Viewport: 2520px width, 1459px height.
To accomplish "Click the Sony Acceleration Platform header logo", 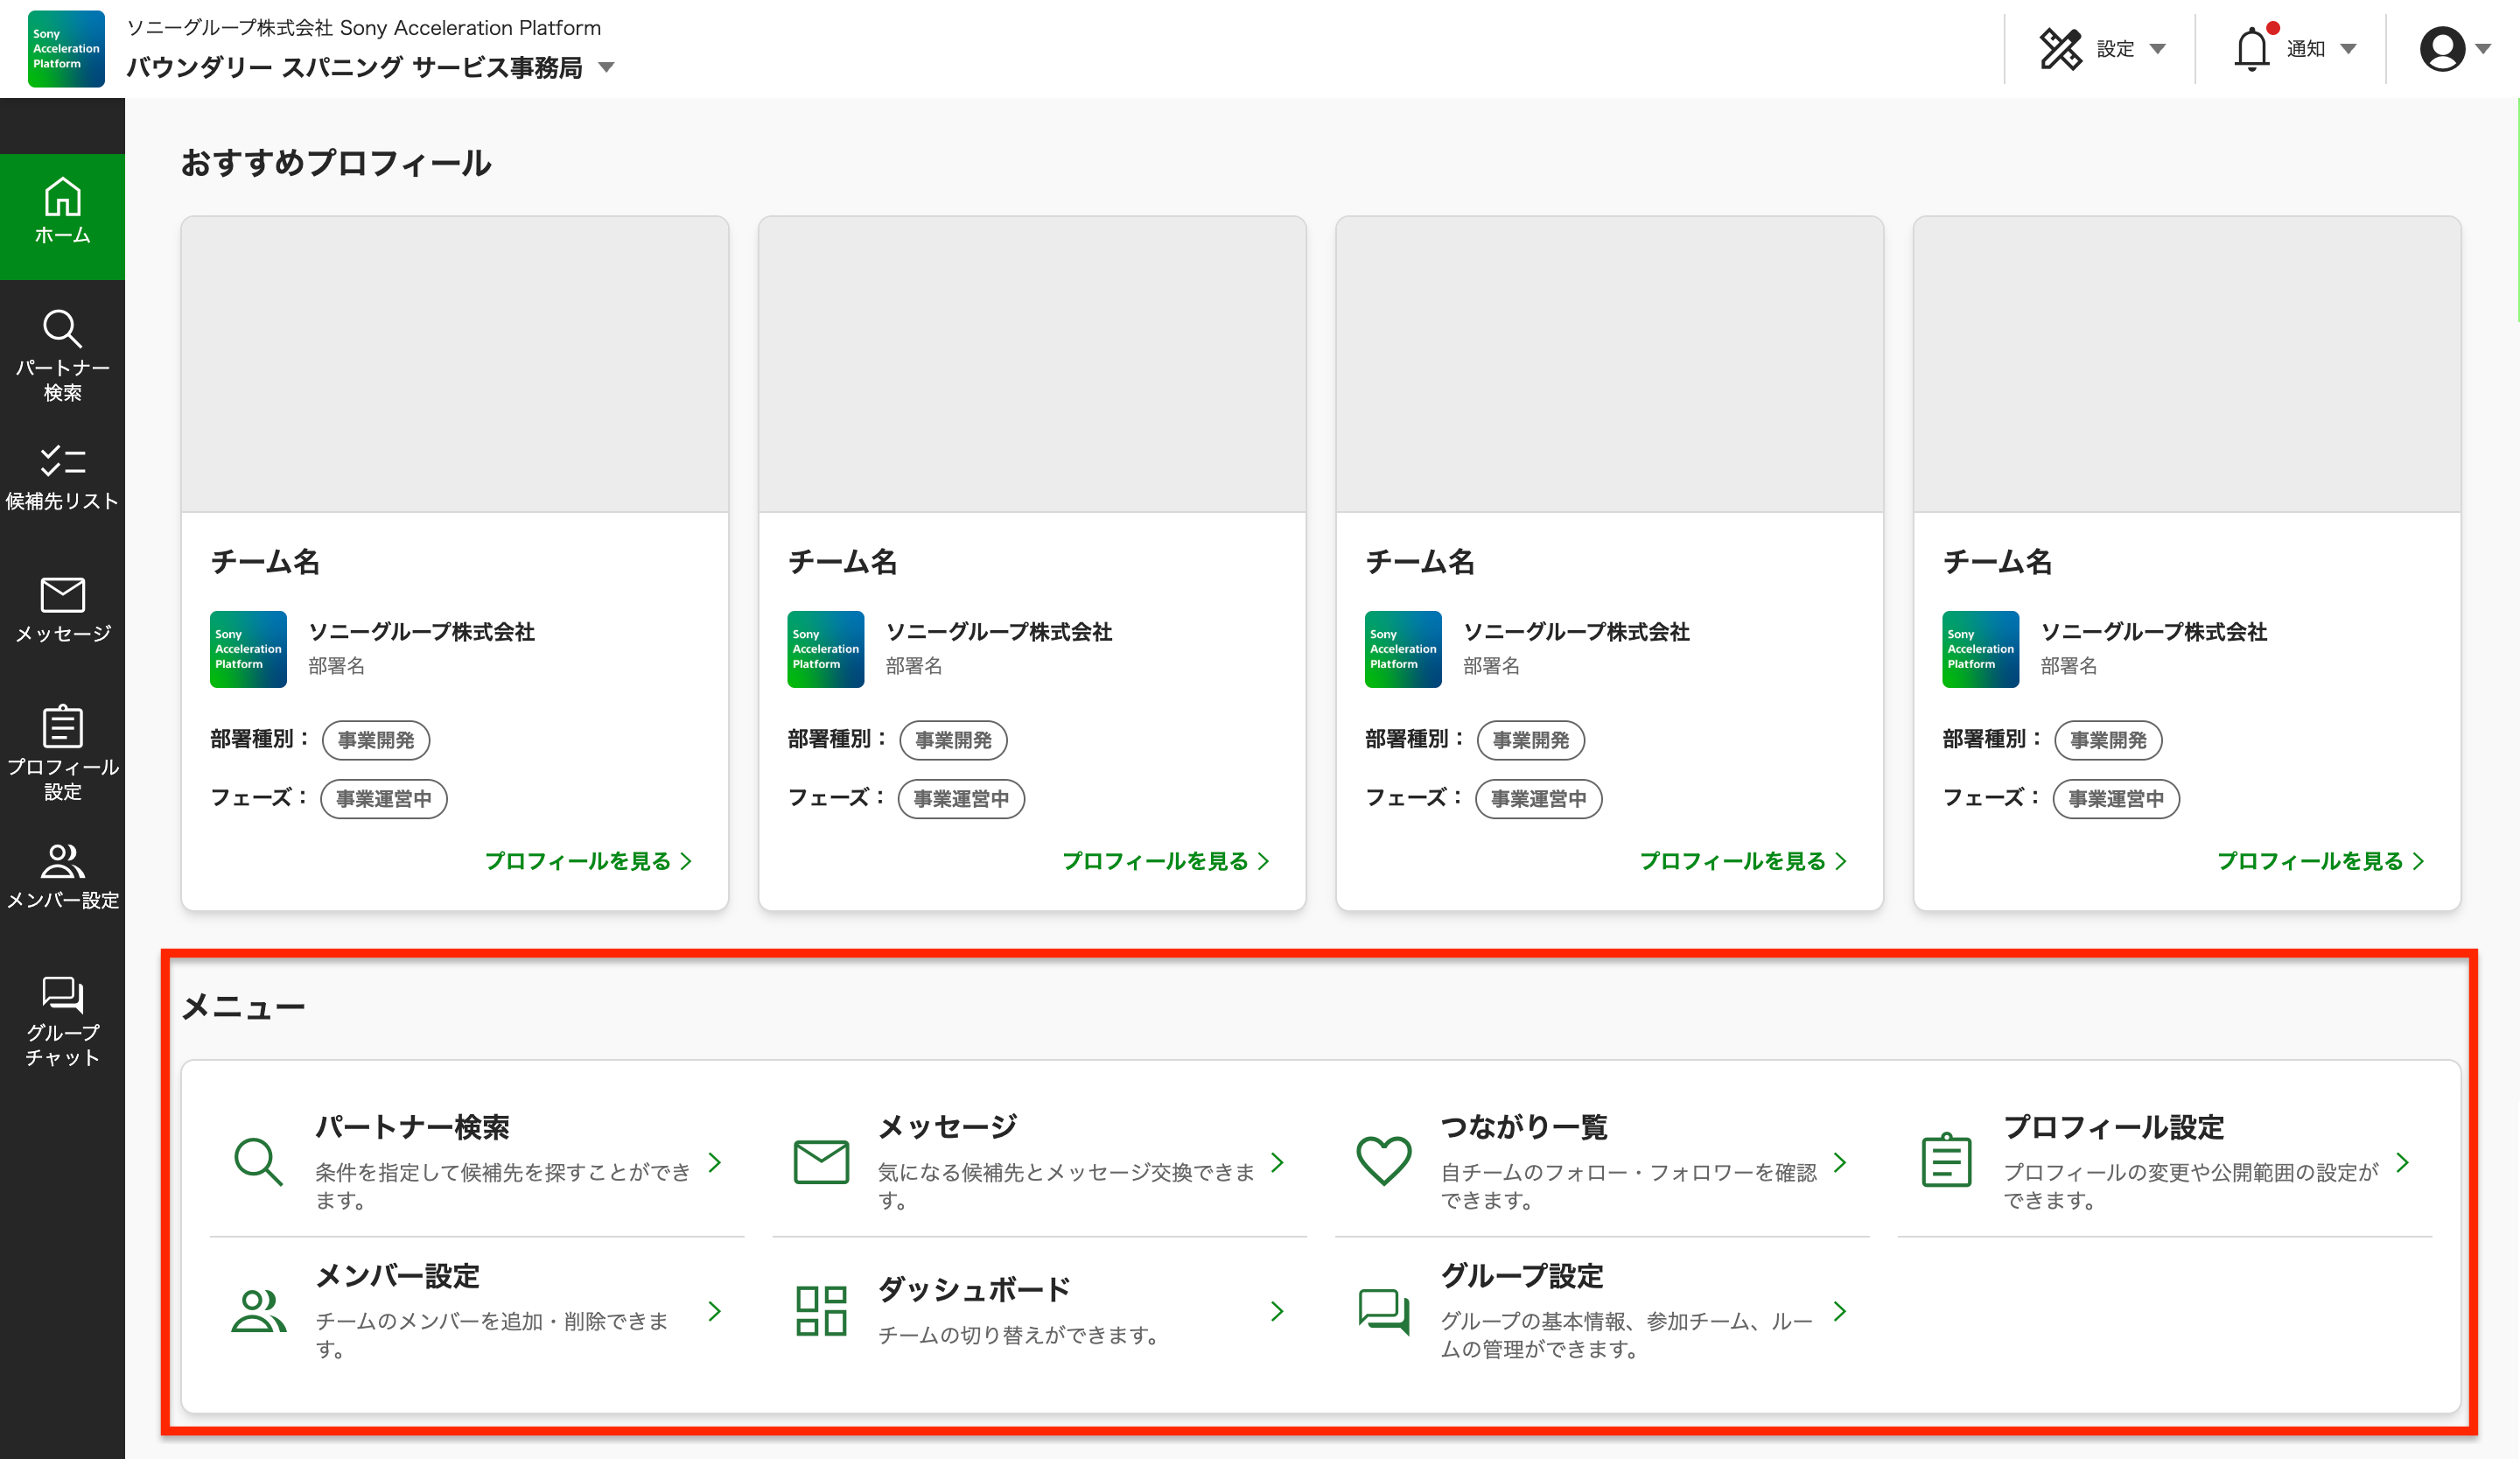I will [x=66, y=48].
